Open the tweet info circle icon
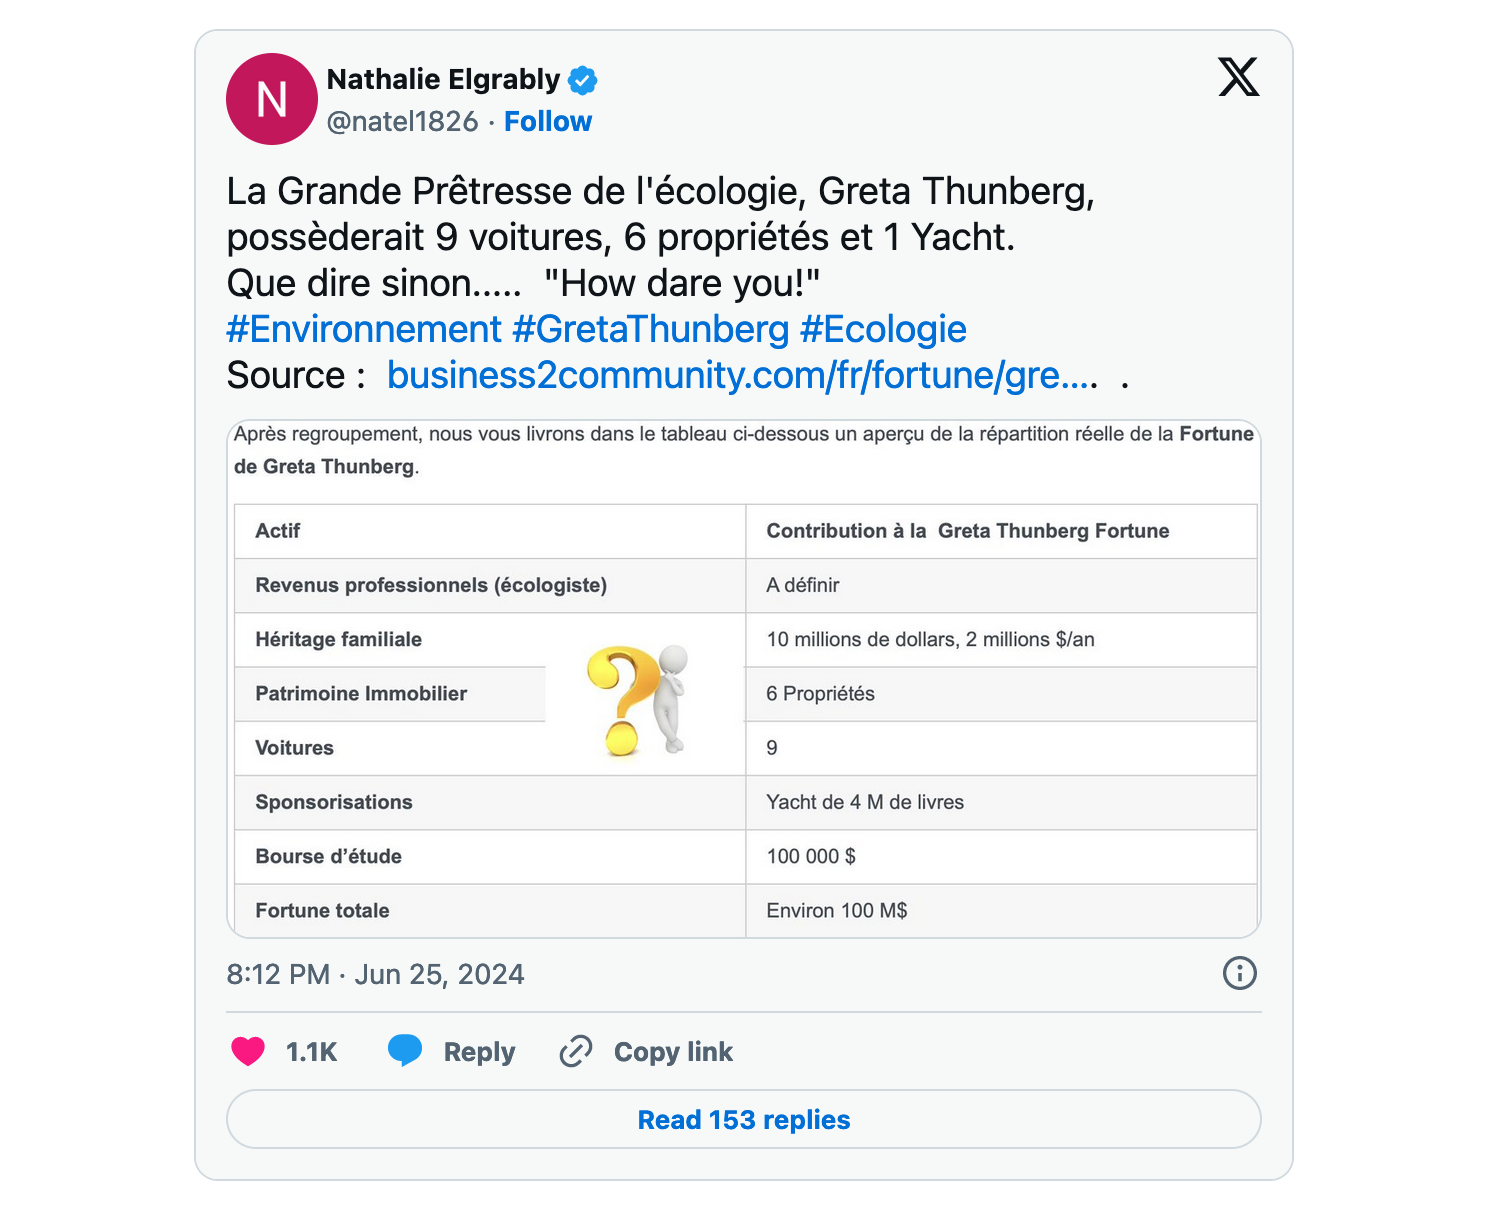 (1239, 973)
